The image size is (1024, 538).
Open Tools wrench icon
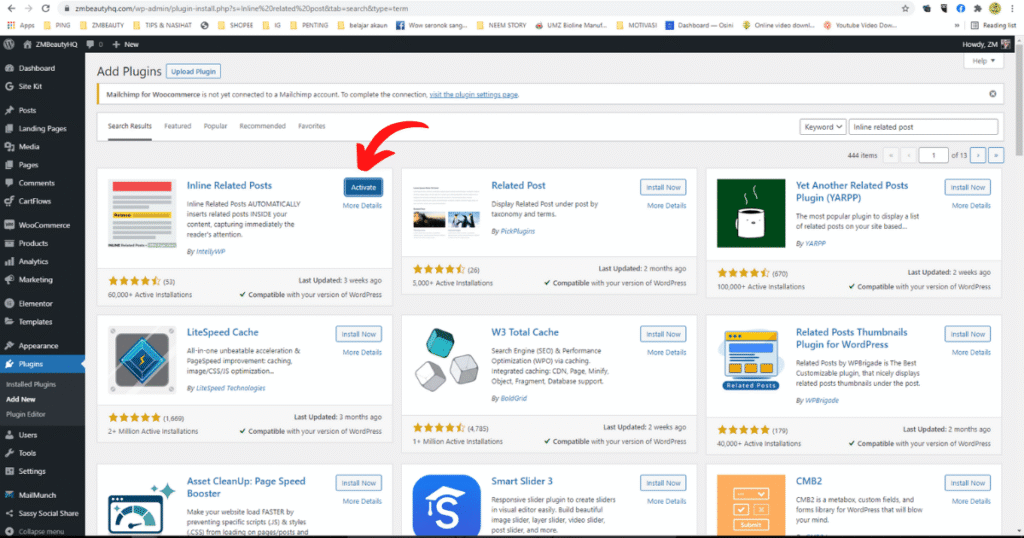[9, 453]
